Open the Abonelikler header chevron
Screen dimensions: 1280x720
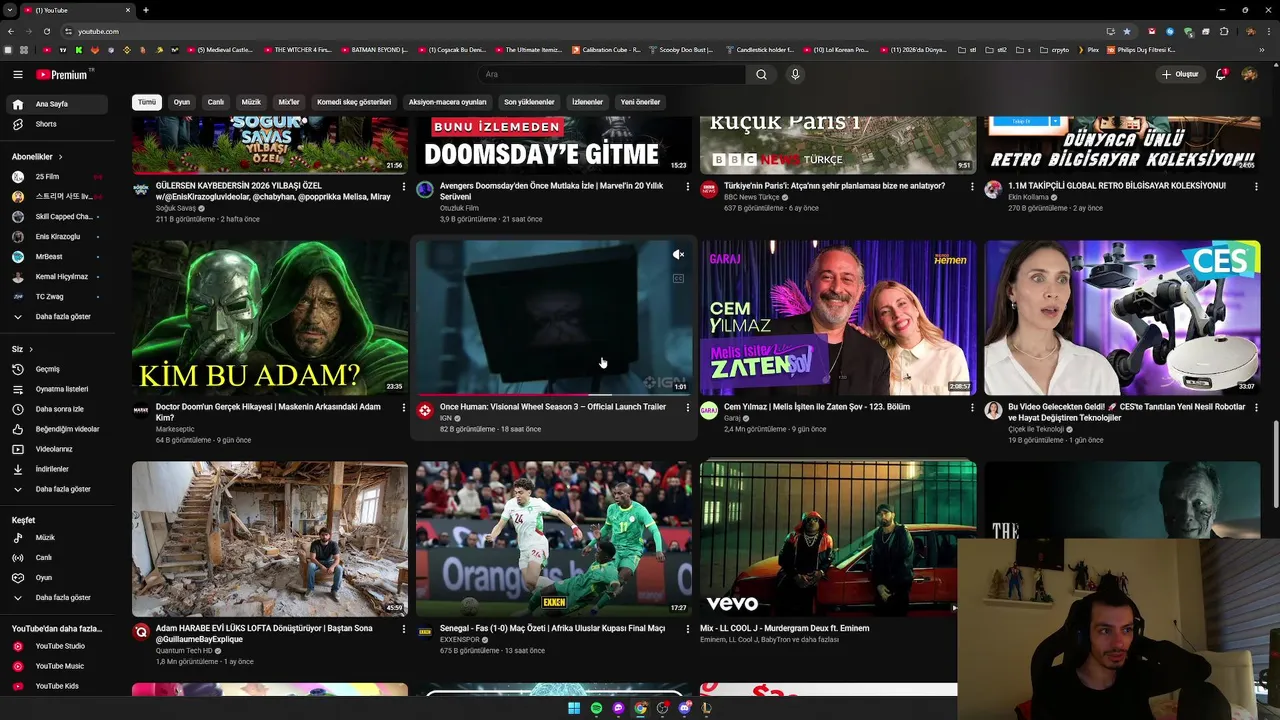pos(60,157)
